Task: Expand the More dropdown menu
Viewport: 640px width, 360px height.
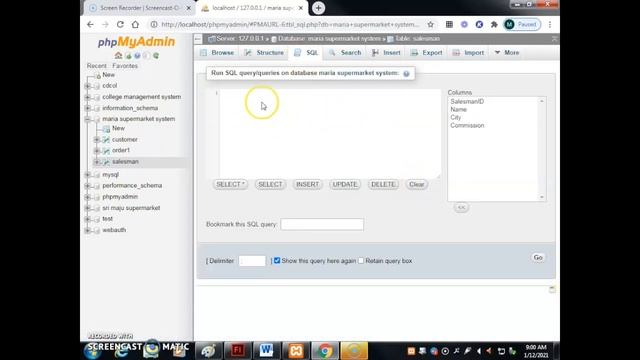Action: click(x=507, y=53)
